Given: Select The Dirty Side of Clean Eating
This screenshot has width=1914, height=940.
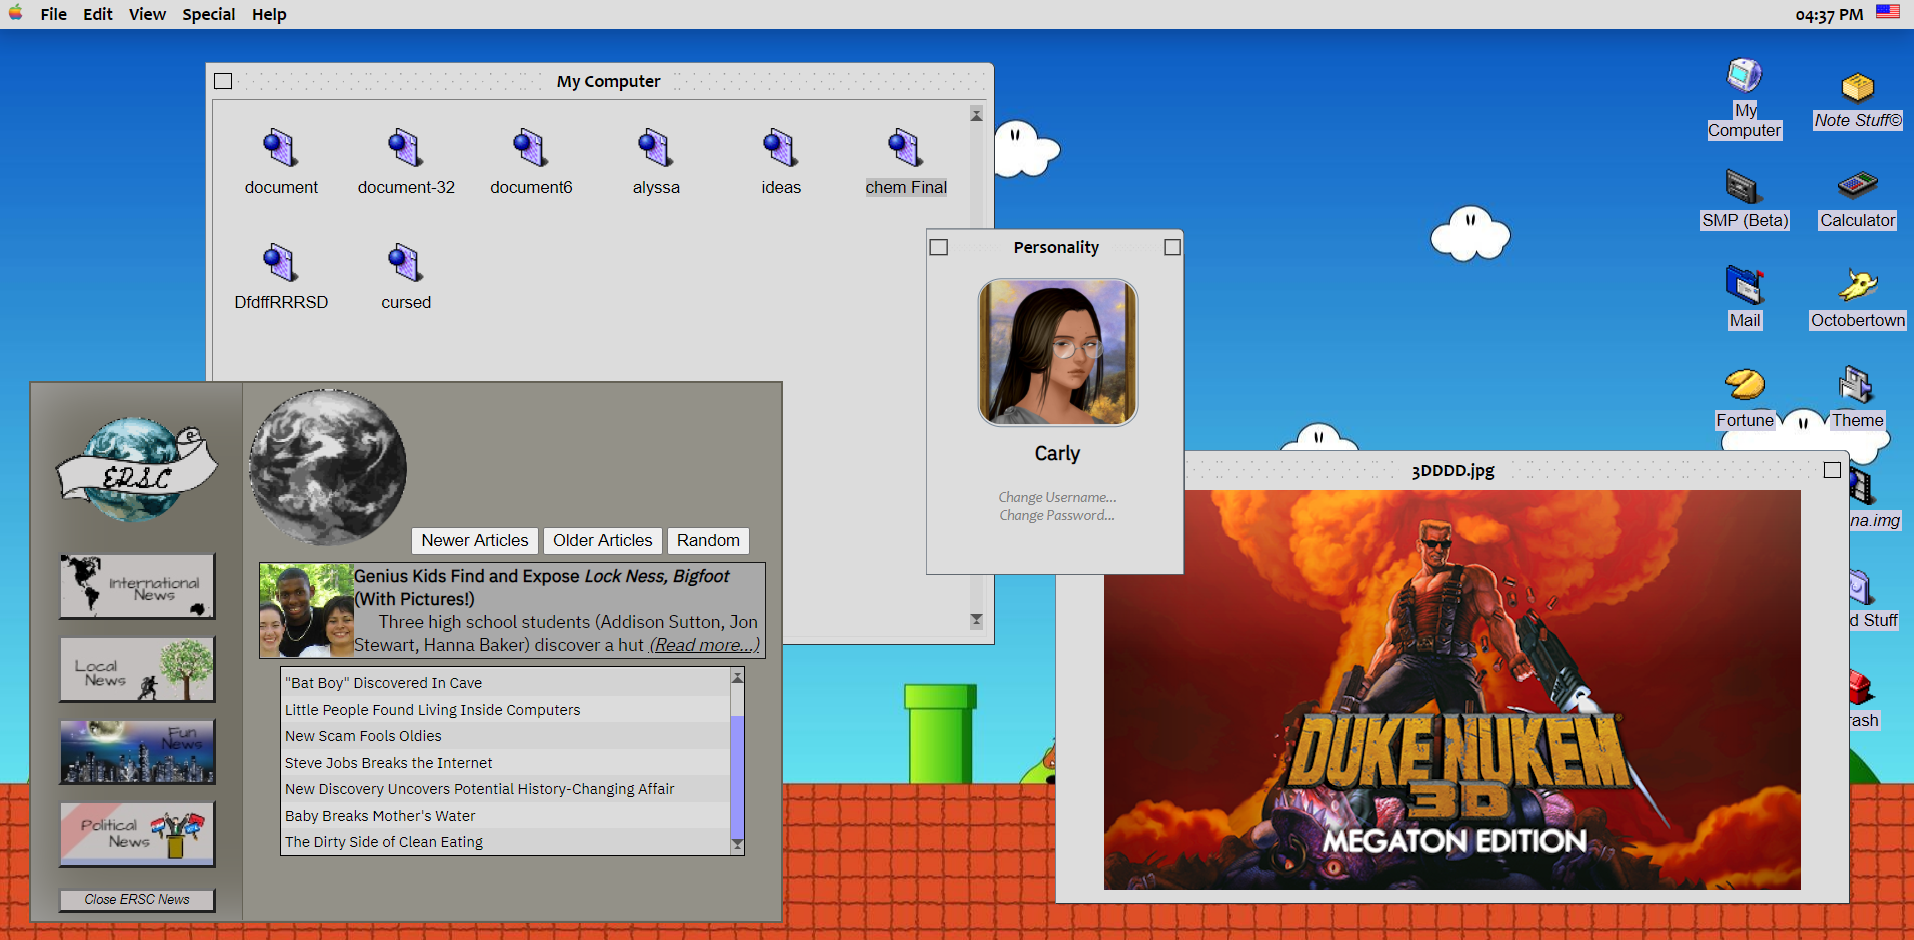Looking at the screenshot, I should tap(506, 842).
